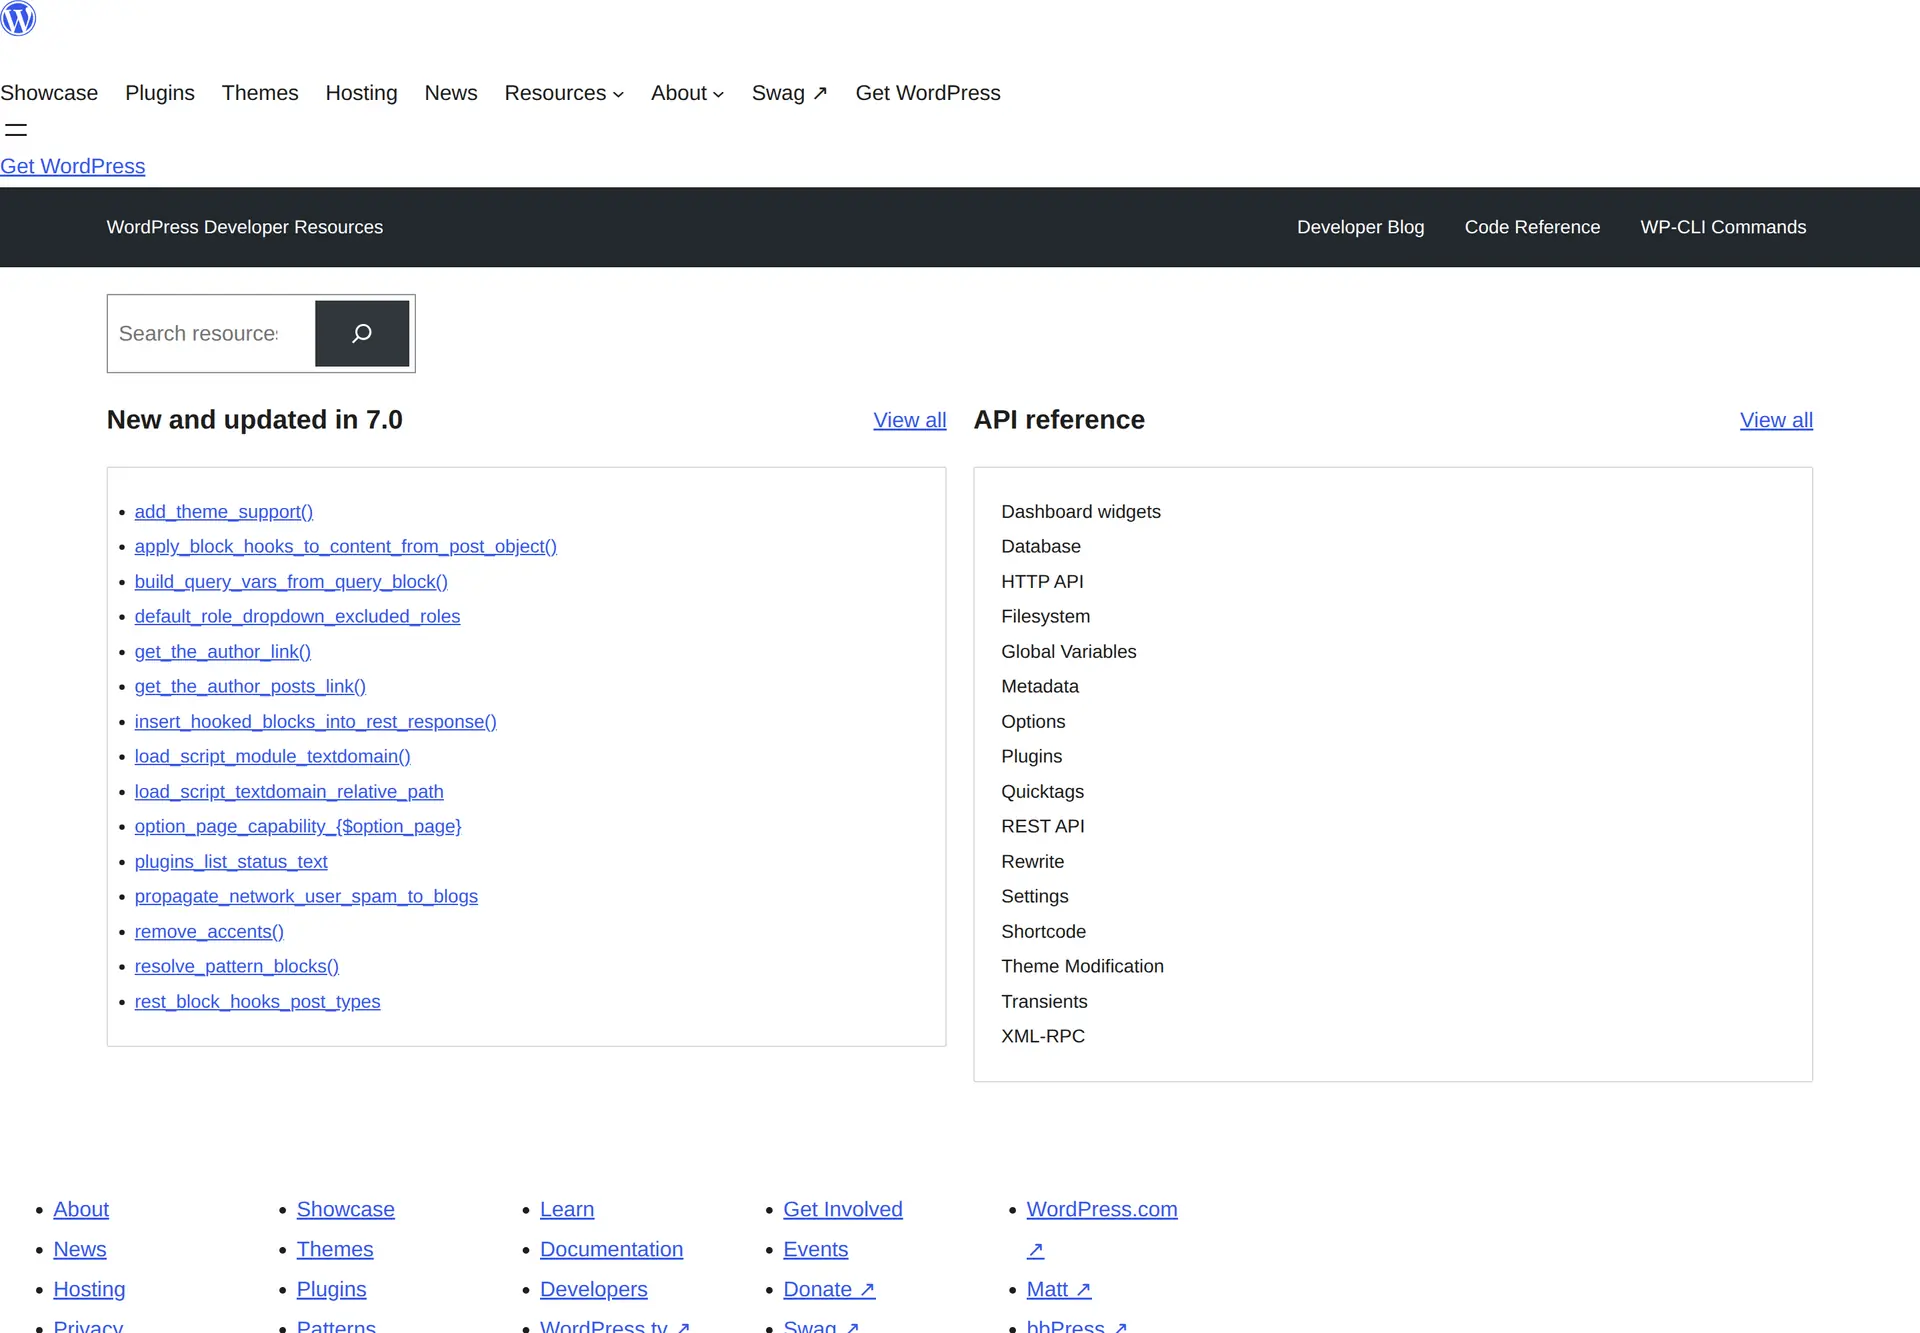The width and height of the screenshot is (1920, 1333).
Task: Select Database in API reference
Action: 1041,547
